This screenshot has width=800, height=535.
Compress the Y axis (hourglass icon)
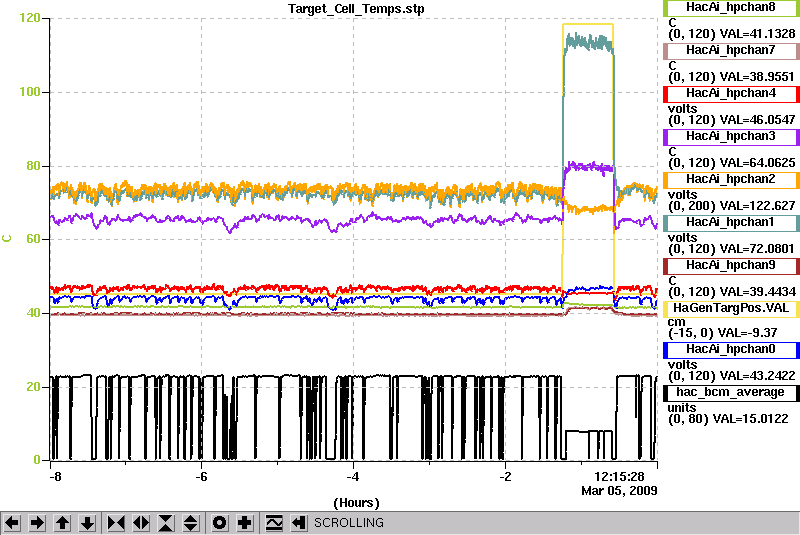166,523
